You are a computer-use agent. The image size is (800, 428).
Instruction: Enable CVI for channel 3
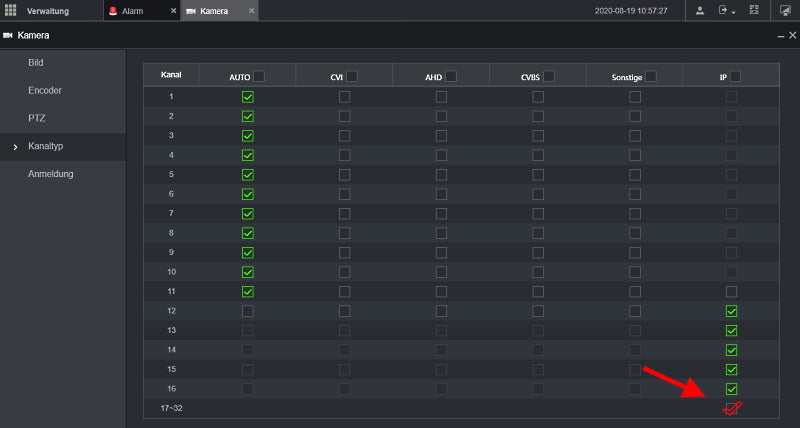point(344,135)
